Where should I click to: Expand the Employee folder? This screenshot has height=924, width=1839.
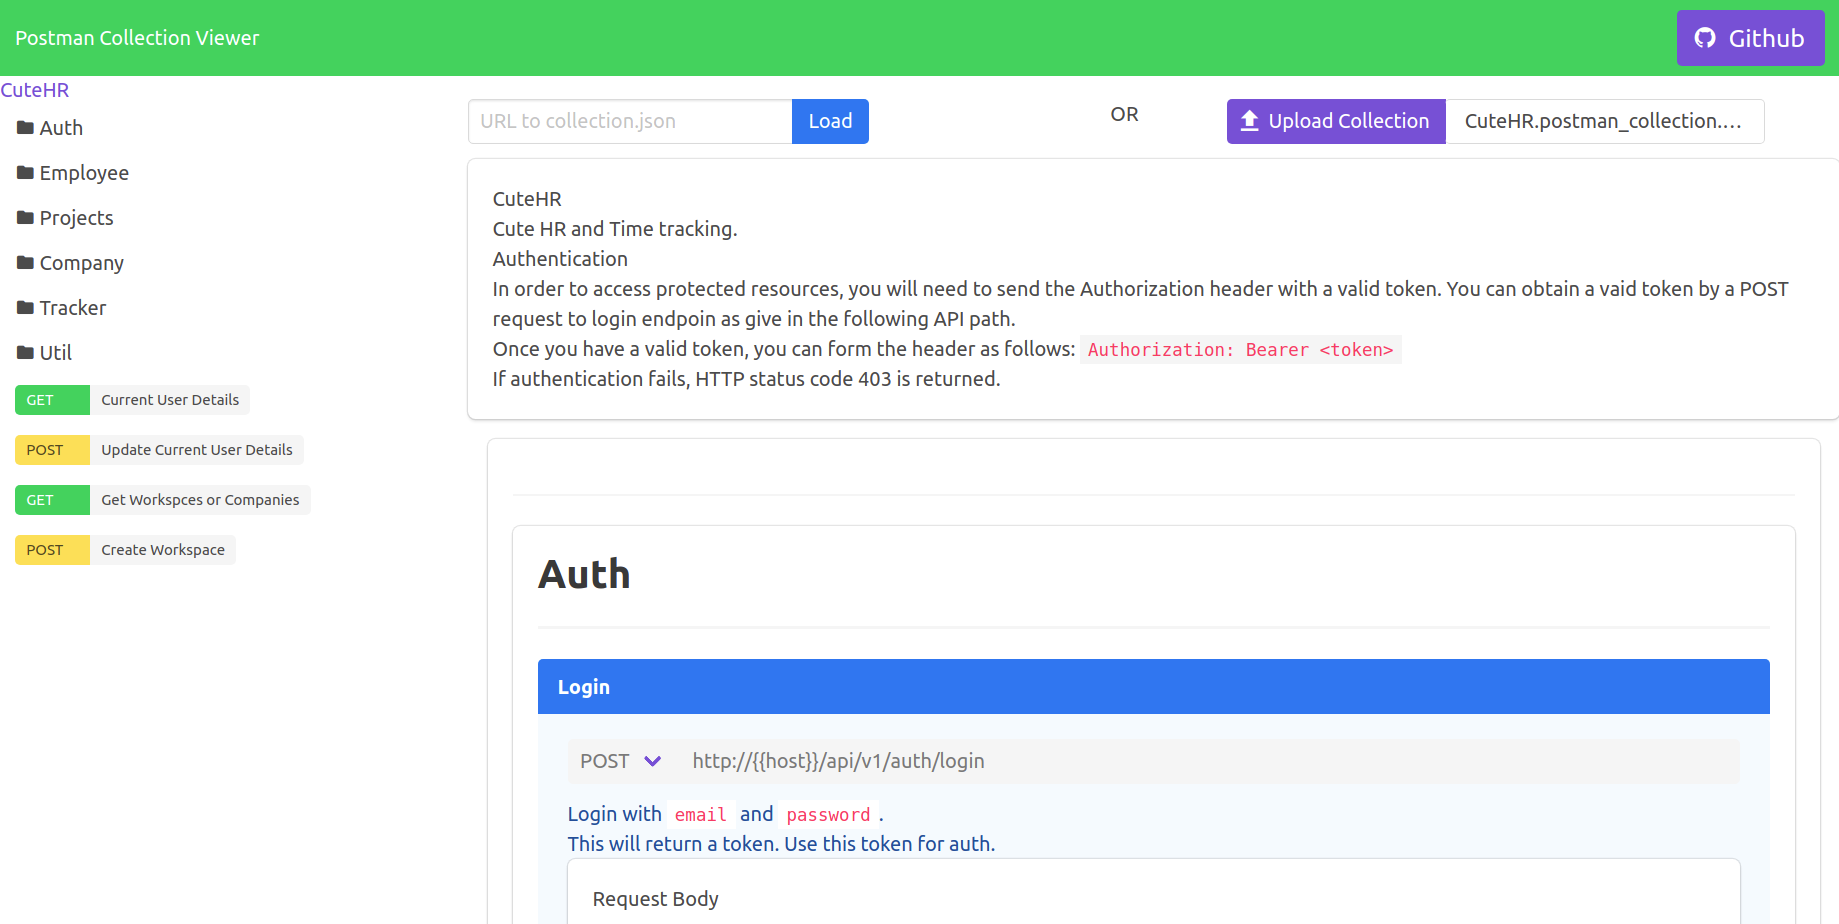tap(73, 173)
